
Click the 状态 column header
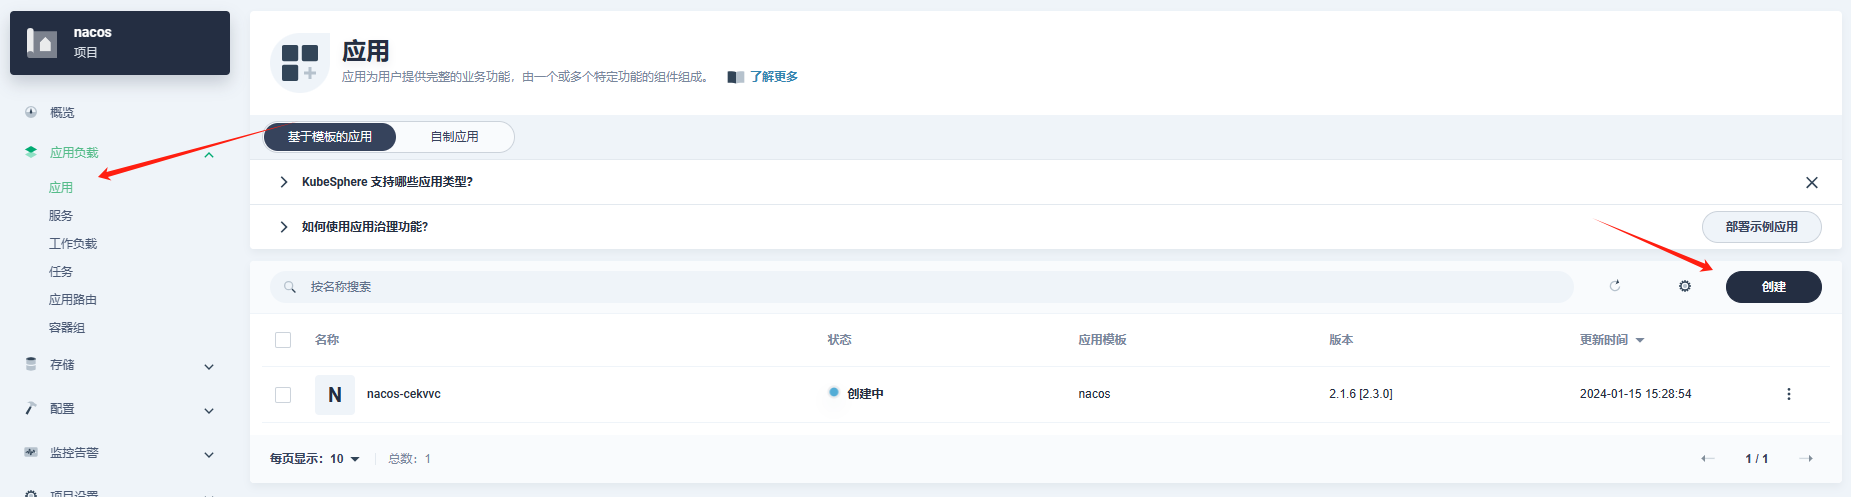coord(840,340)
